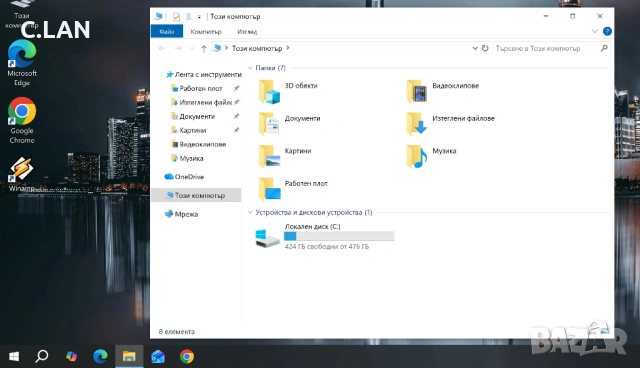Open the Windows Start menu
Image resolution: width=640 pixels, height=368 pixels.
pos(14,357)
